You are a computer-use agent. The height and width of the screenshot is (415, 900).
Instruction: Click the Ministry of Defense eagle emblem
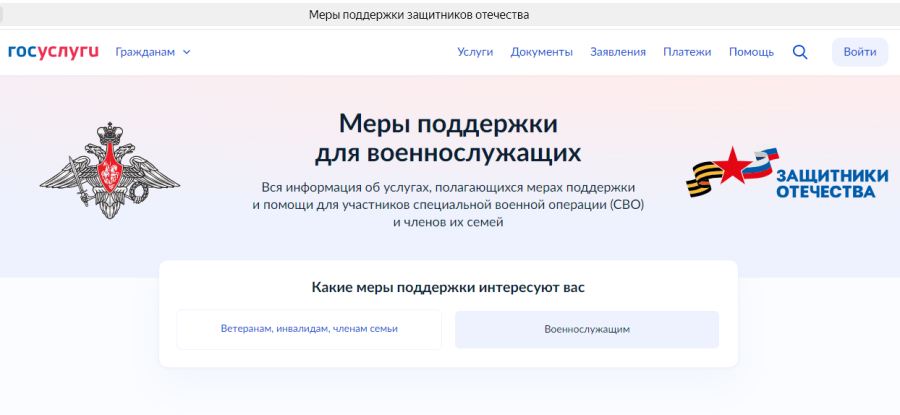(x=110, y=170)
